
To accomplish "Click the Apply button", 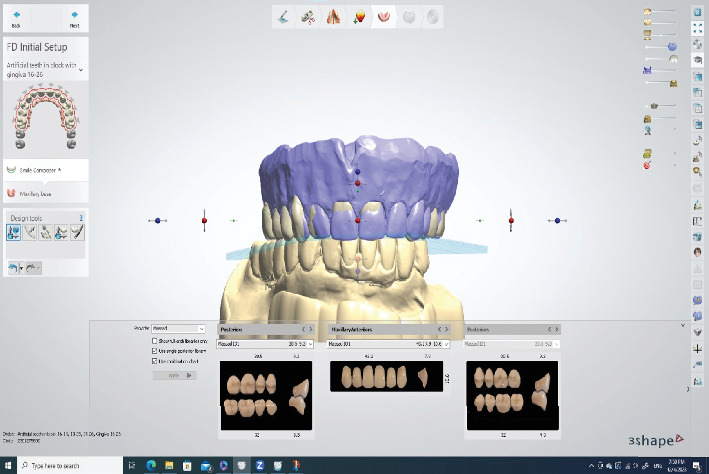I will click(175, 375).
